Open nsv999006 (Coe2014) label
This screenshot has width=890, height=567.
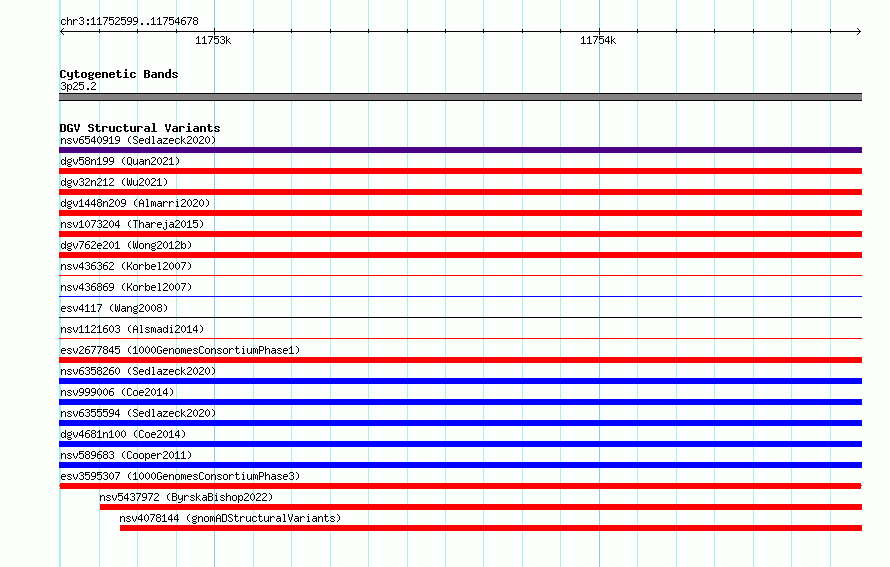pyautogui.click(x=117, y=392)
